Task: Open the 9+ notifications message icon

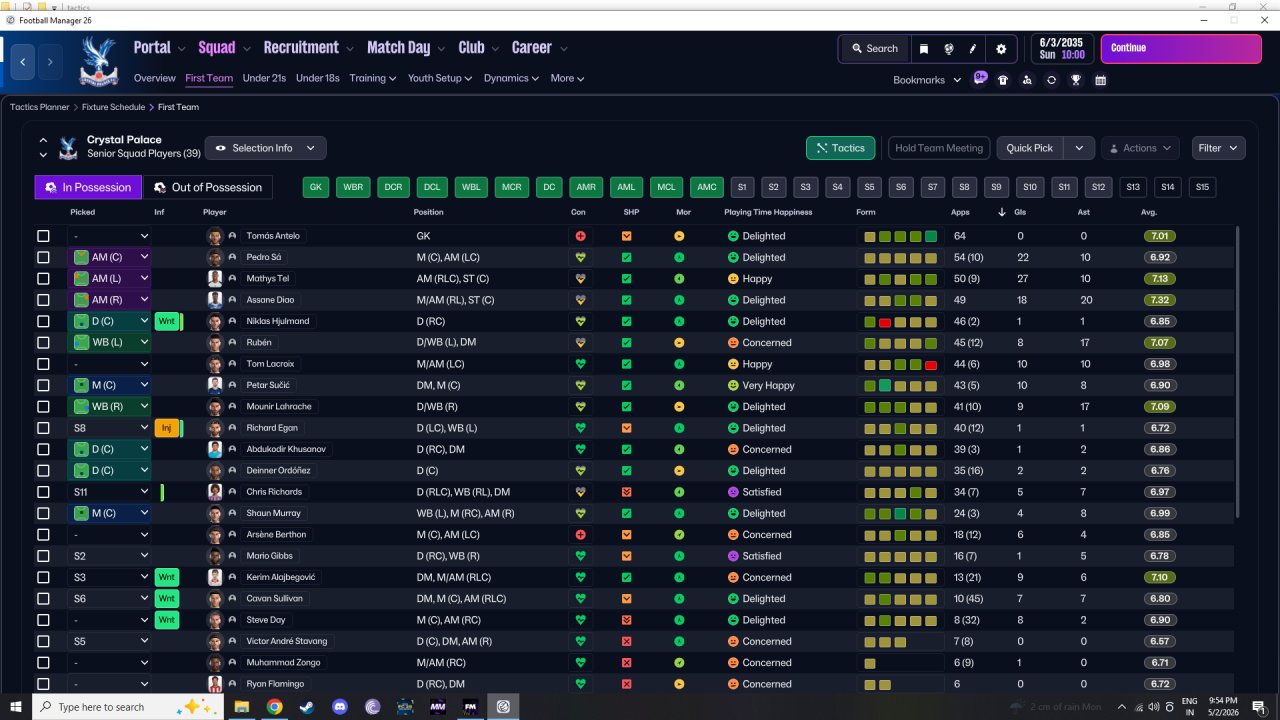Action: click(x=980, y=78)
